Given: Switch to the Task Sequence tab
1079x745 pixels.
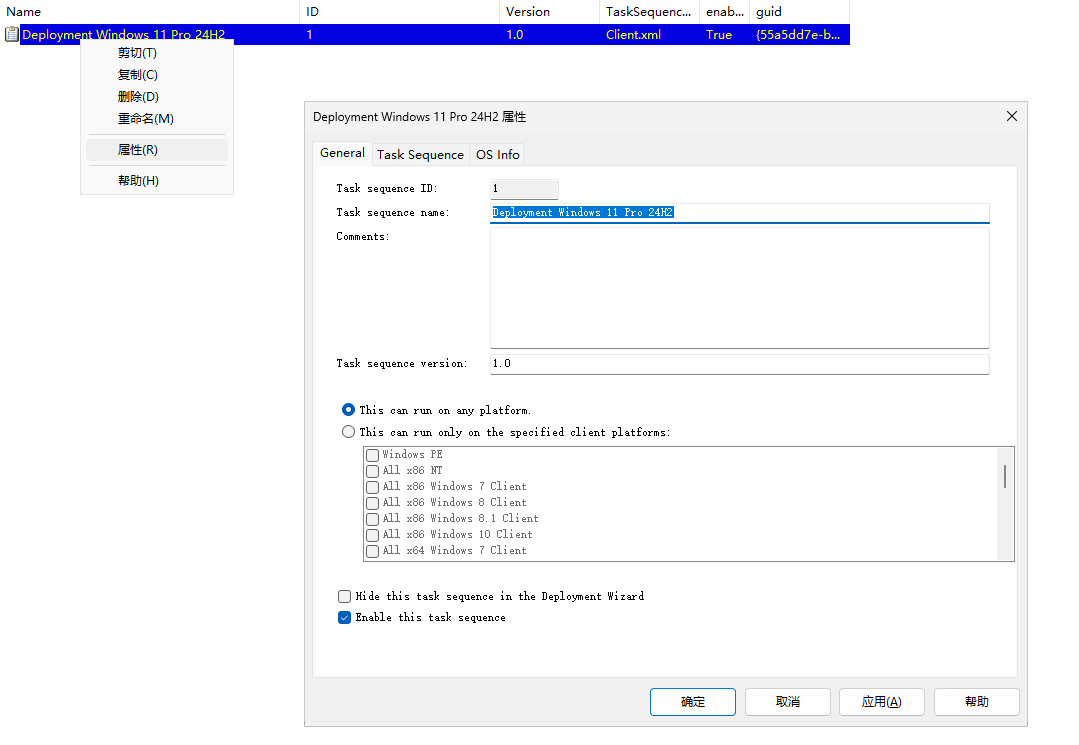Looking at the screenshot, I should (x=420, y=154).
